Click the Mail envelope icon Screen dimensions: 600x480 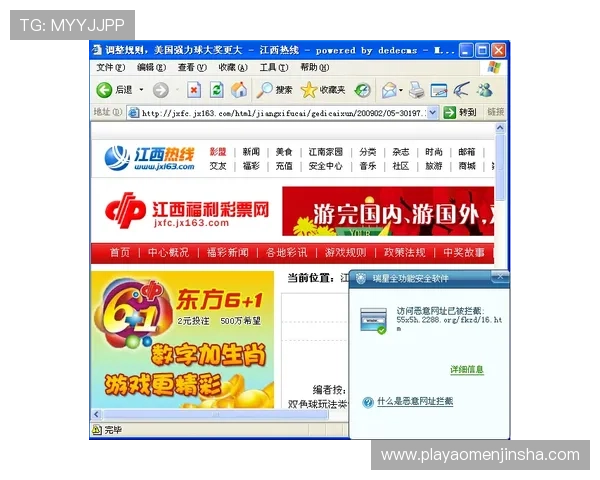(x=390, y=90)
